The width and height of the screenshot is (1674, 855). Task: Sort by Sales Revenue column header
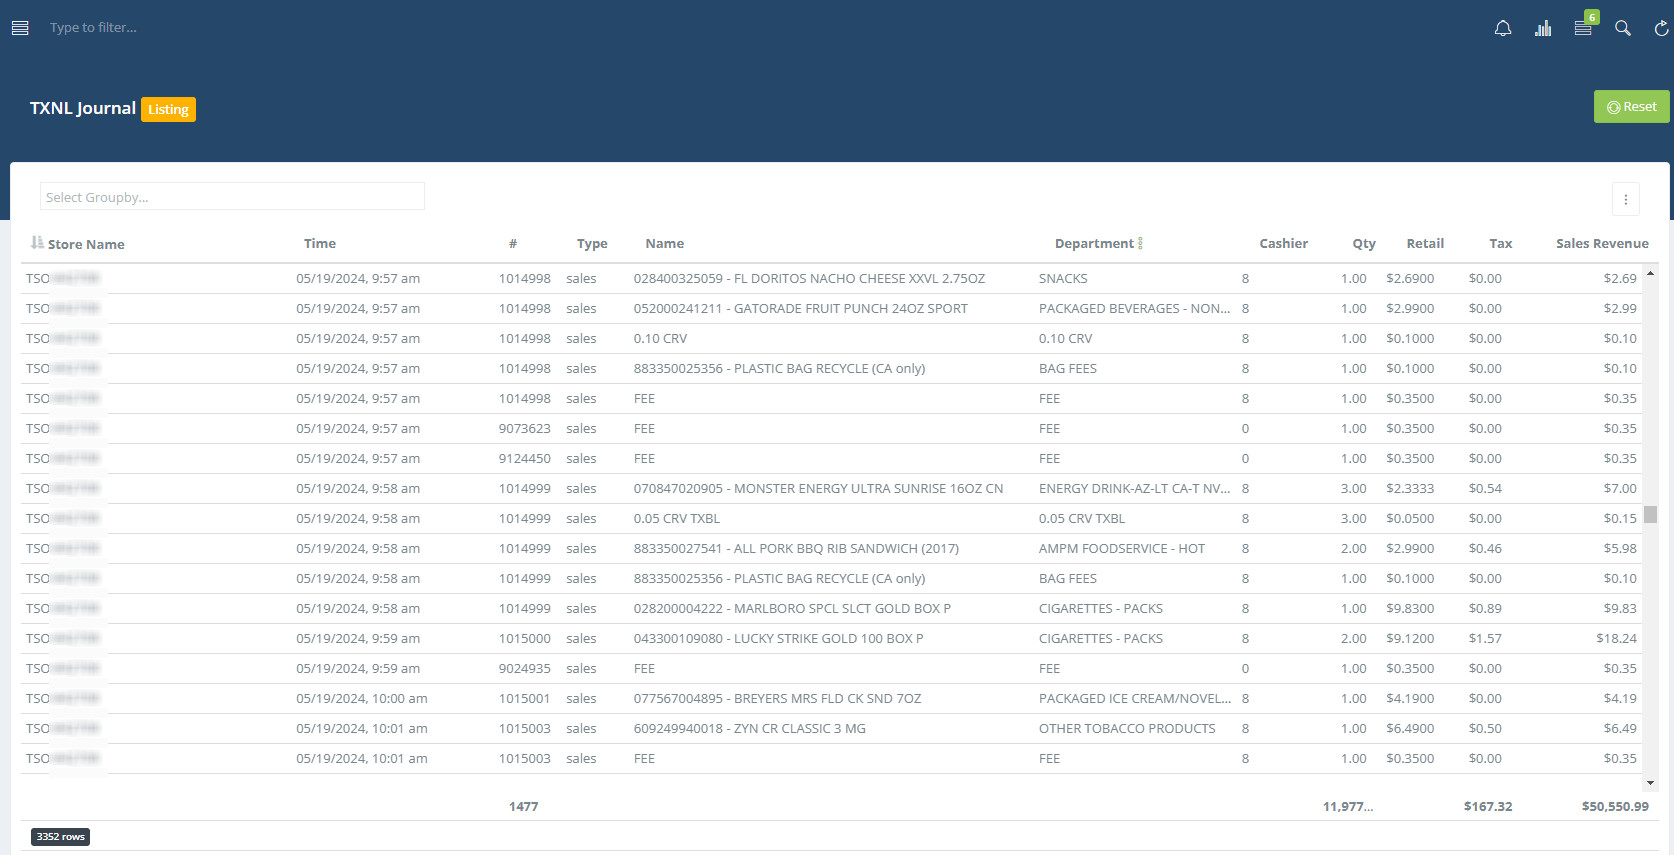(1602, 243)
